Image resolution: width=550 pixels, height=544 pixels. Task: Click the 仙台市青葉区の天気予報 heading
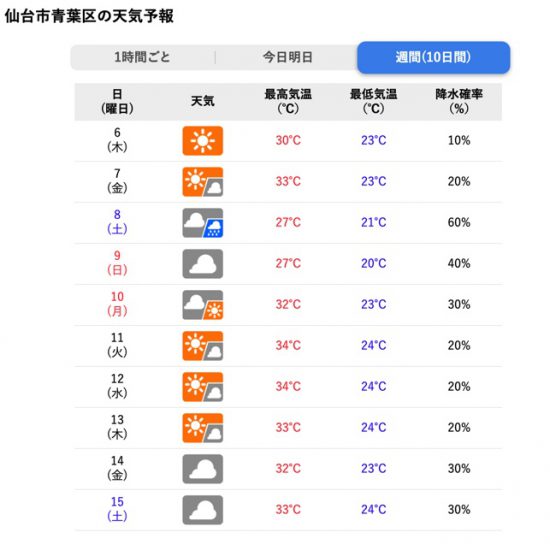pyautogui.click(x=89, y=16)
